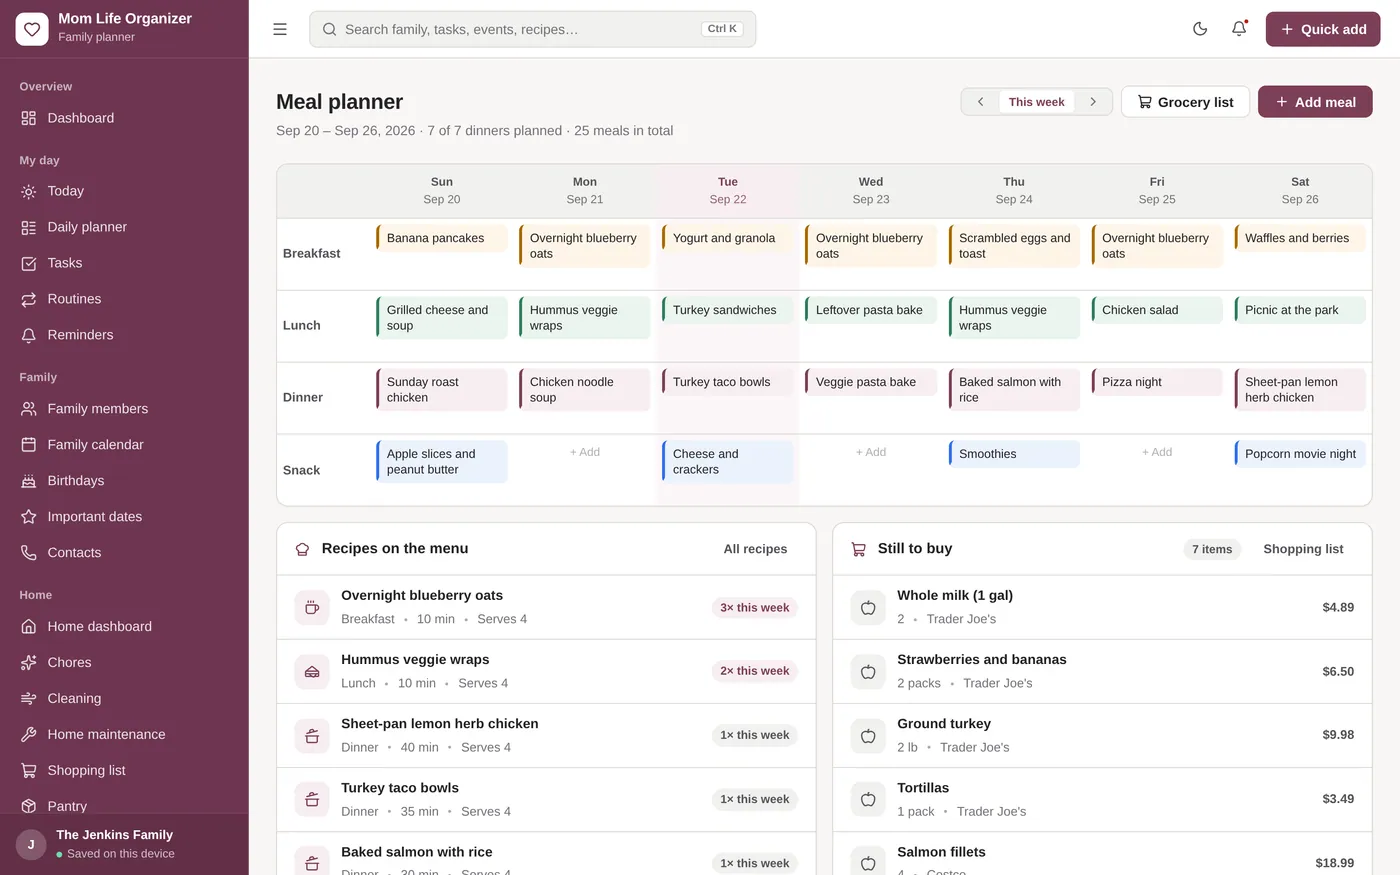Click the Family members people icon
Viewport: 1400px width, 875px height.
29,409
